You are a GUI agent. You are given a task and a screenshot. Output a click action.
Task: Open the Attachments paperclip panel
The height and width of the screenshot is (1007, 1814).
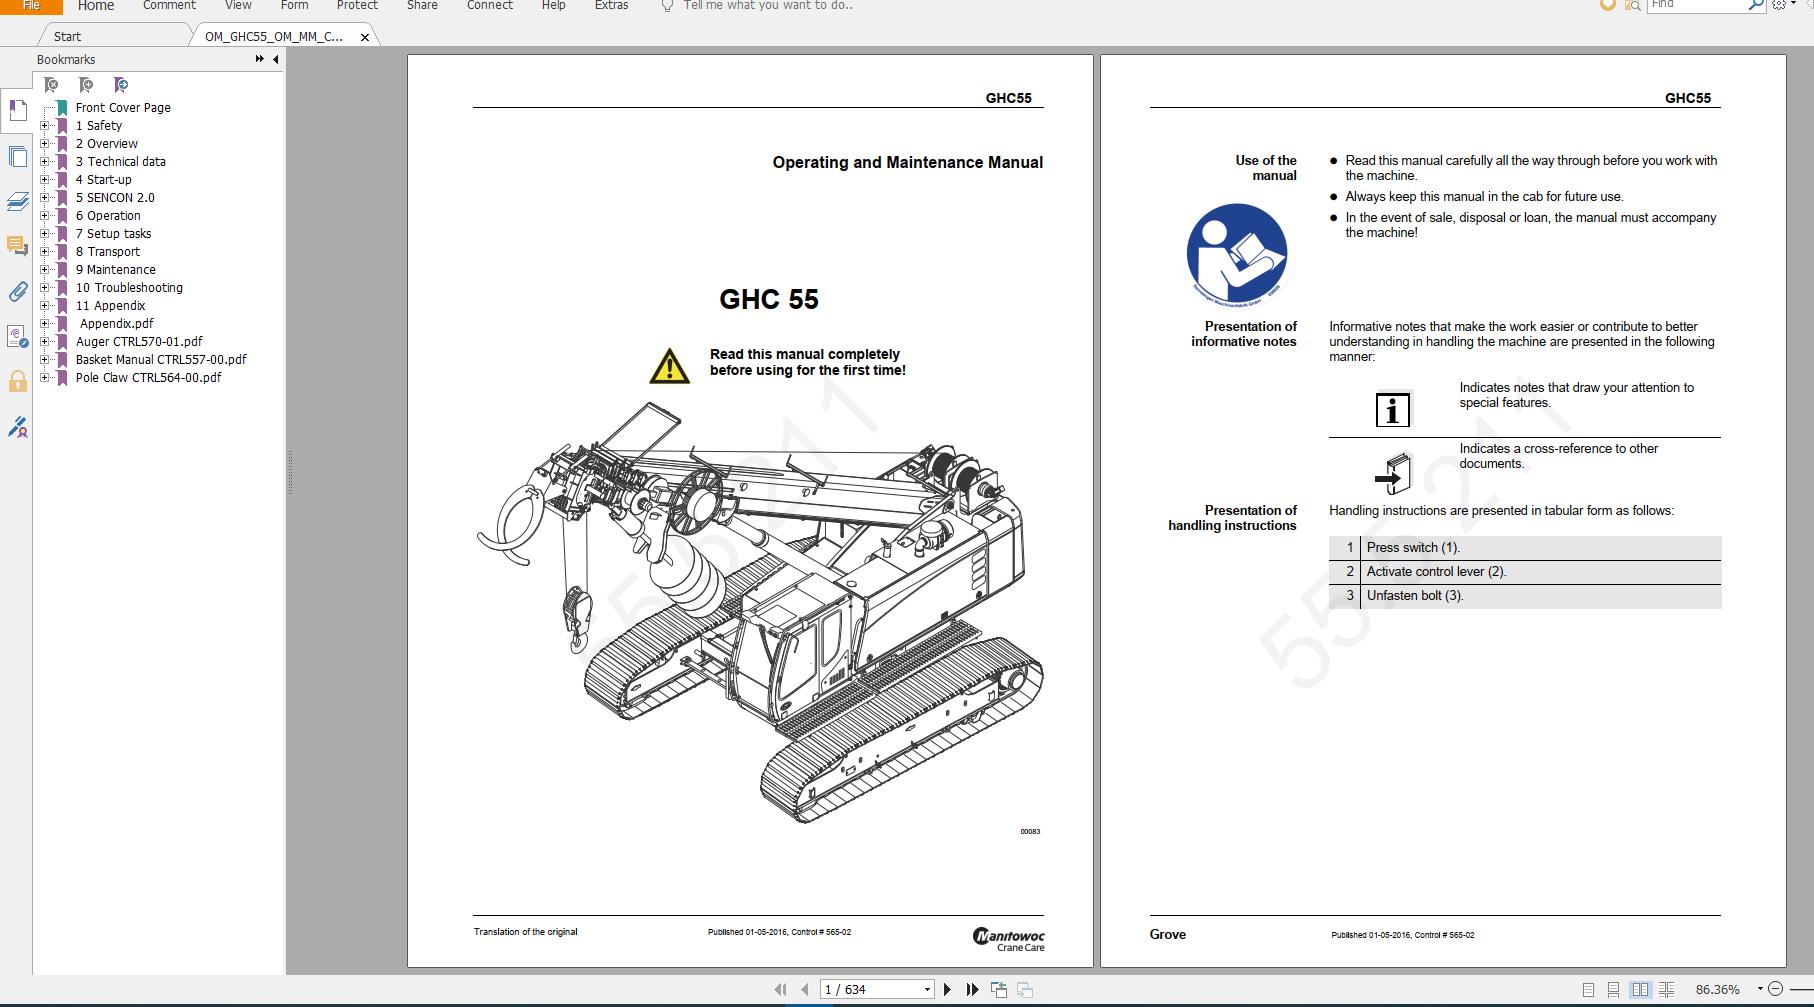click(17, 291)
